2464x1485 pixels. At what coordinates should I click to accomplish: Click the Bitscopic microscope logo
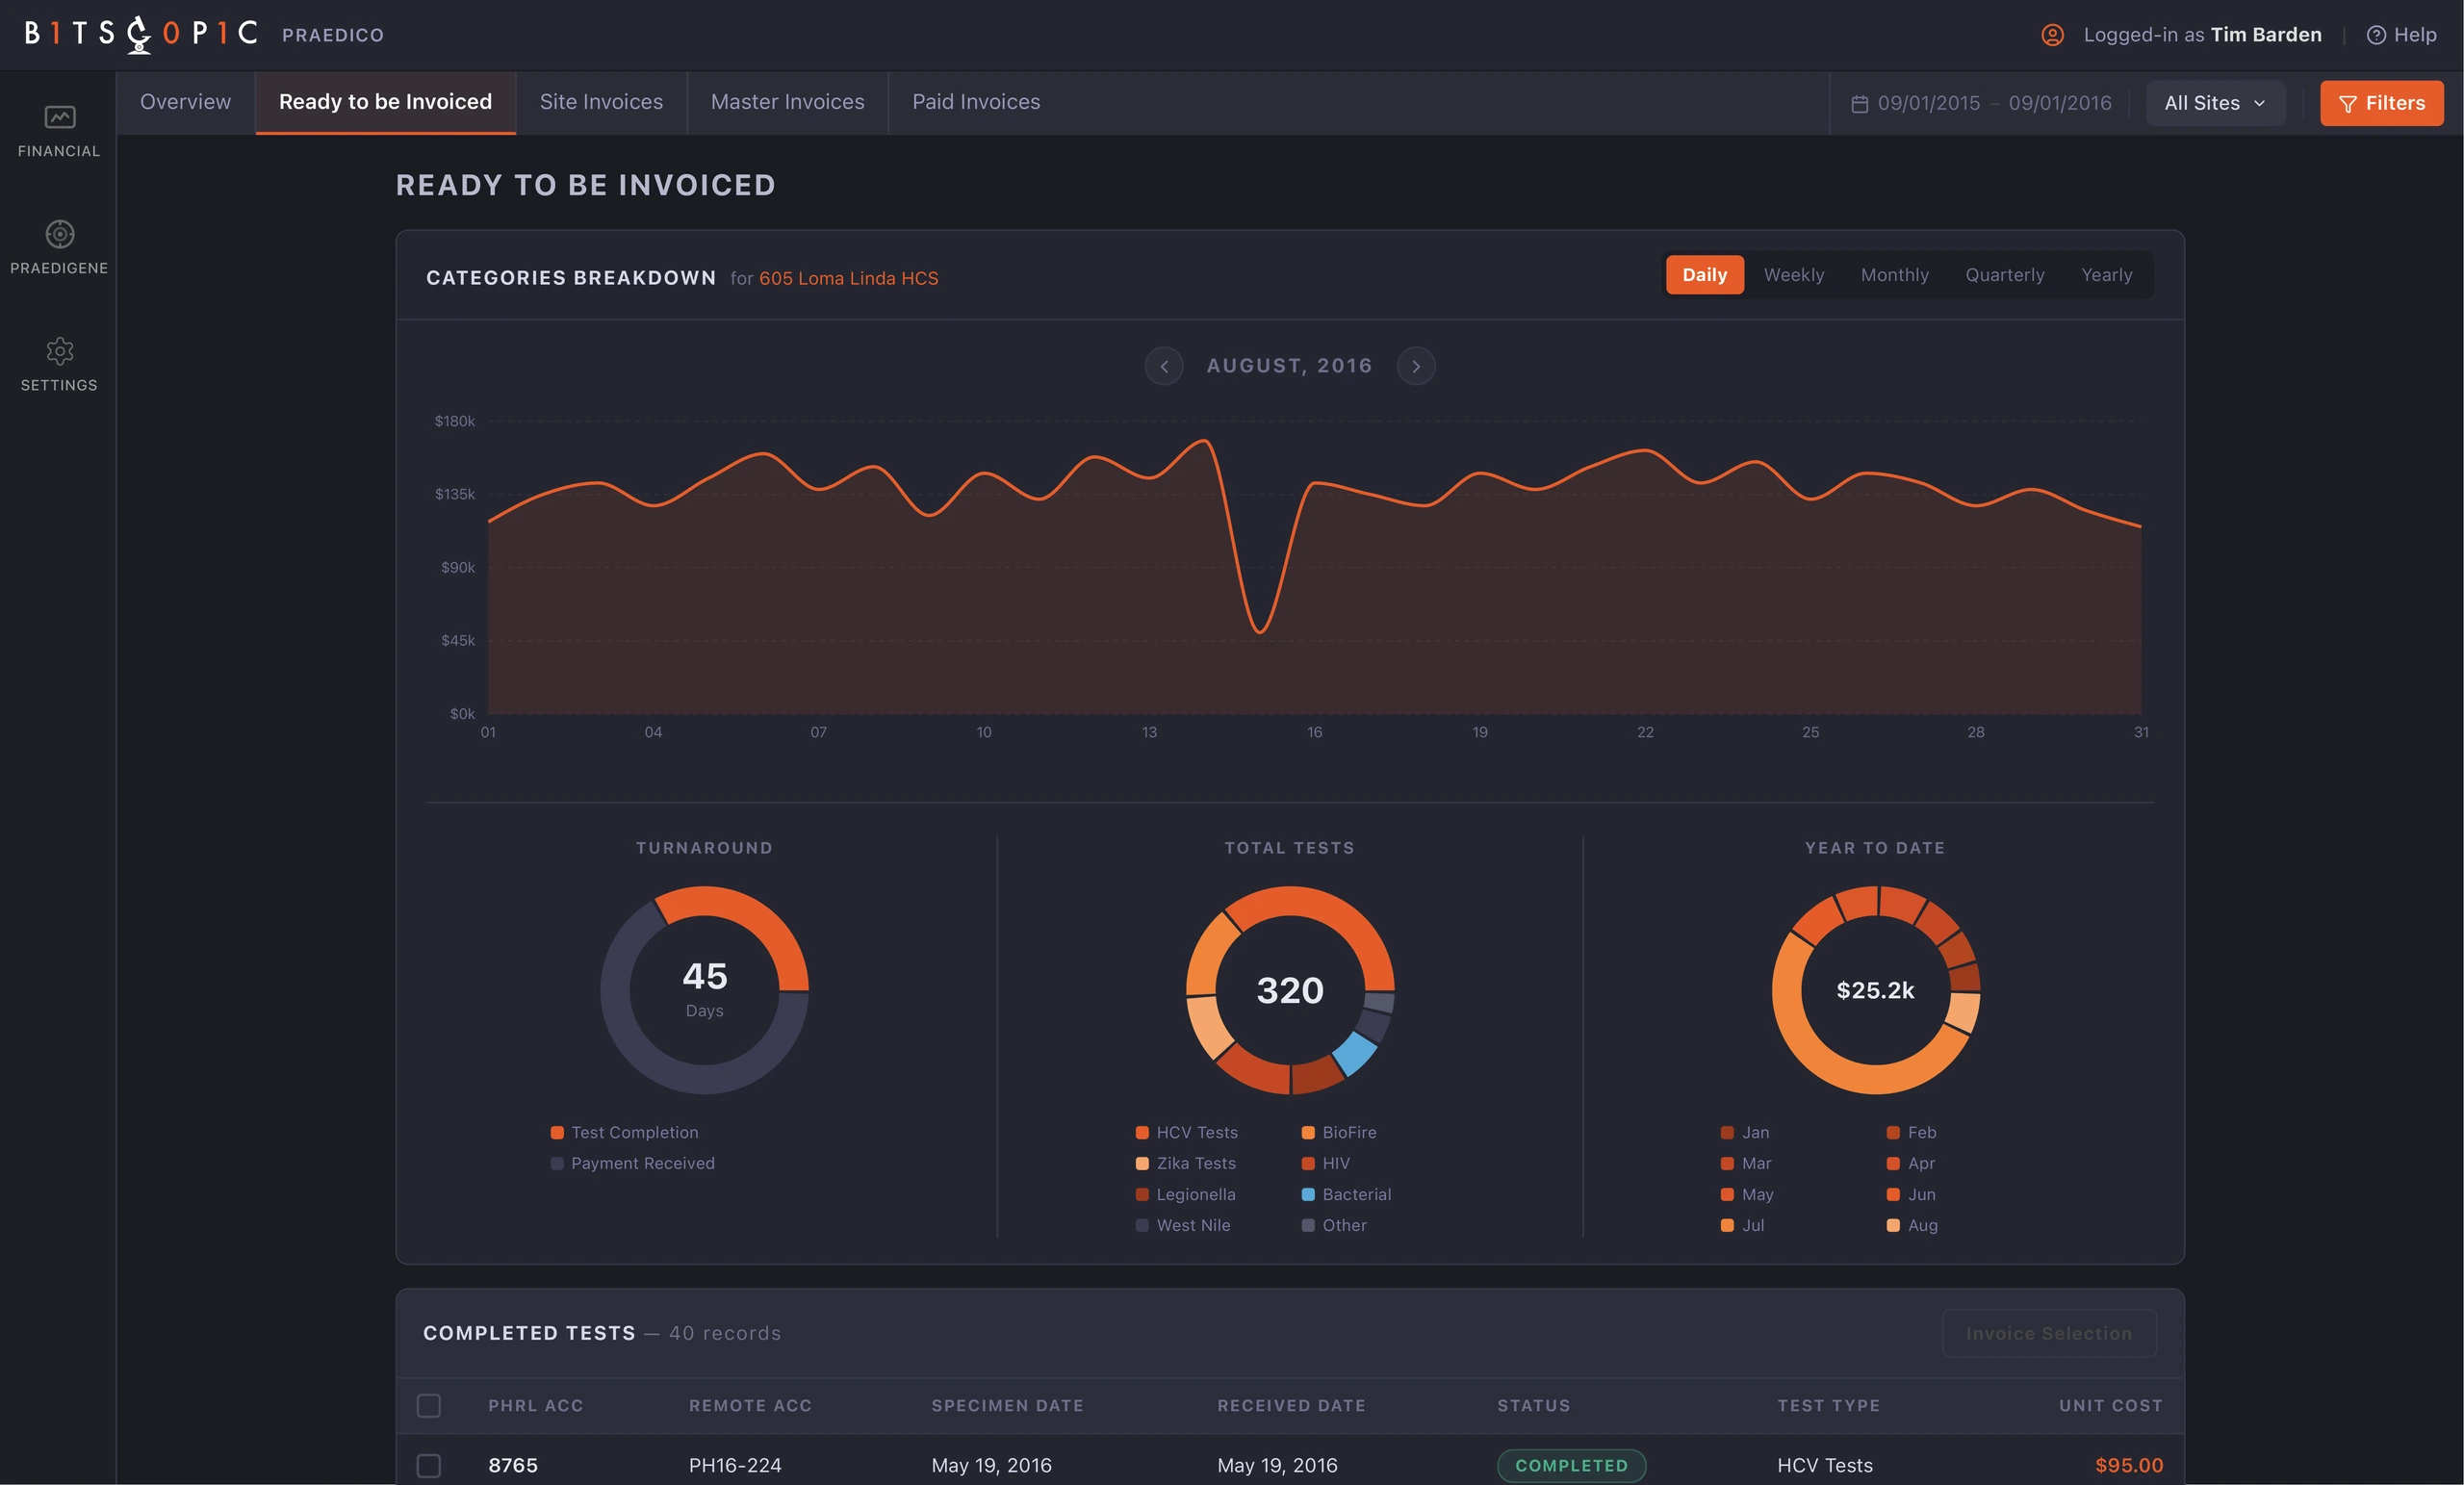click(x=139, y=34)
